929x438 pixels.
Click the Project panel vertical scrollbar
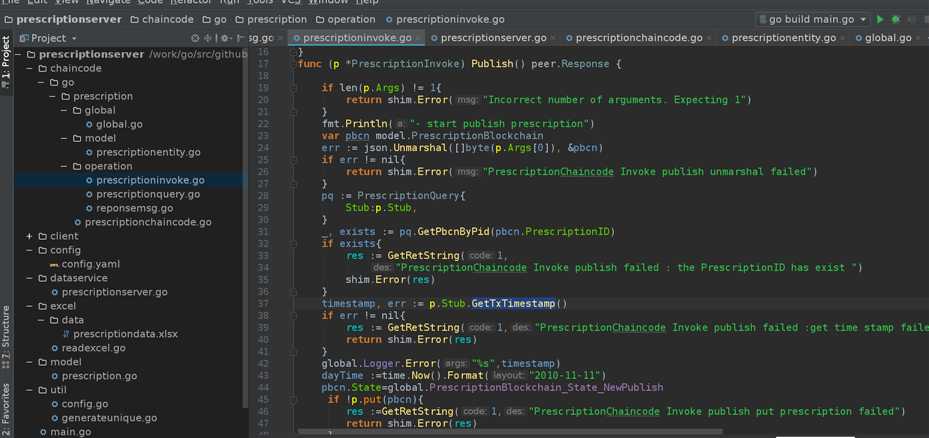245,228
